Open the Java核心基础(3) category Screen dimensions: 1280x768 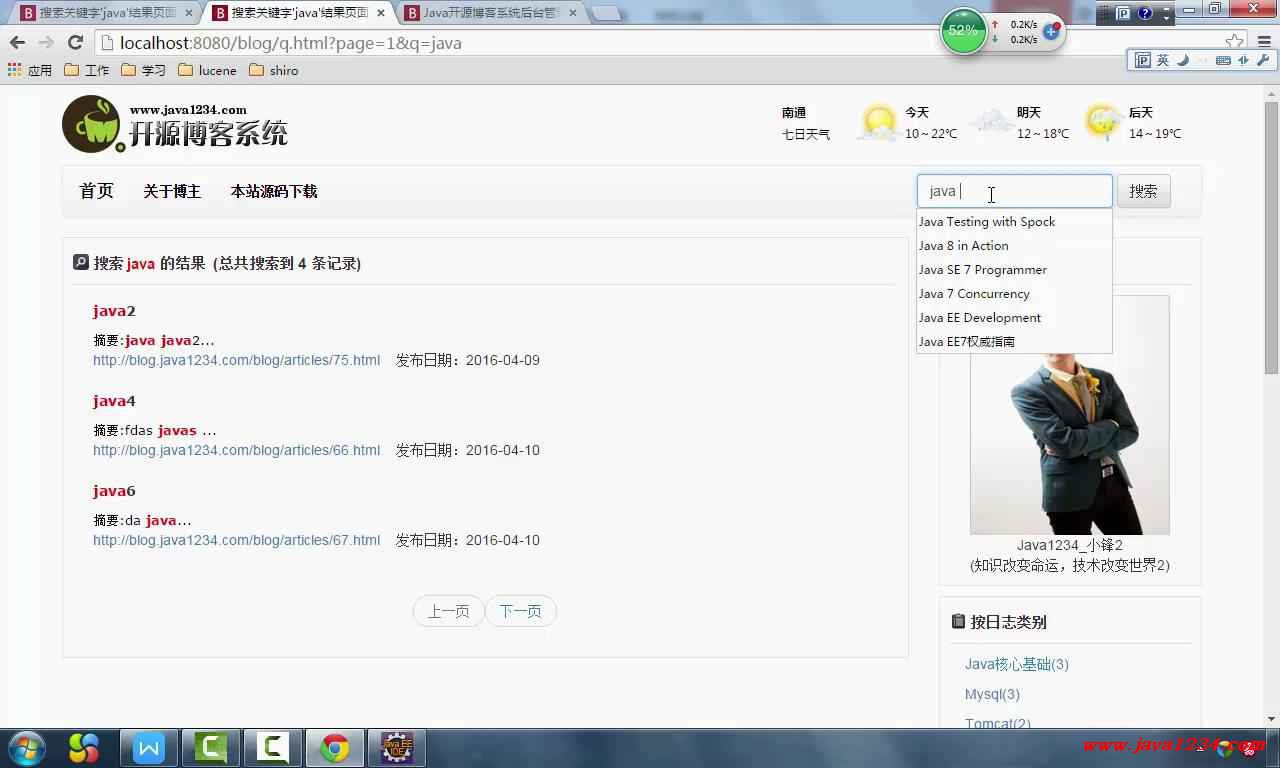tap(1017, 664)
